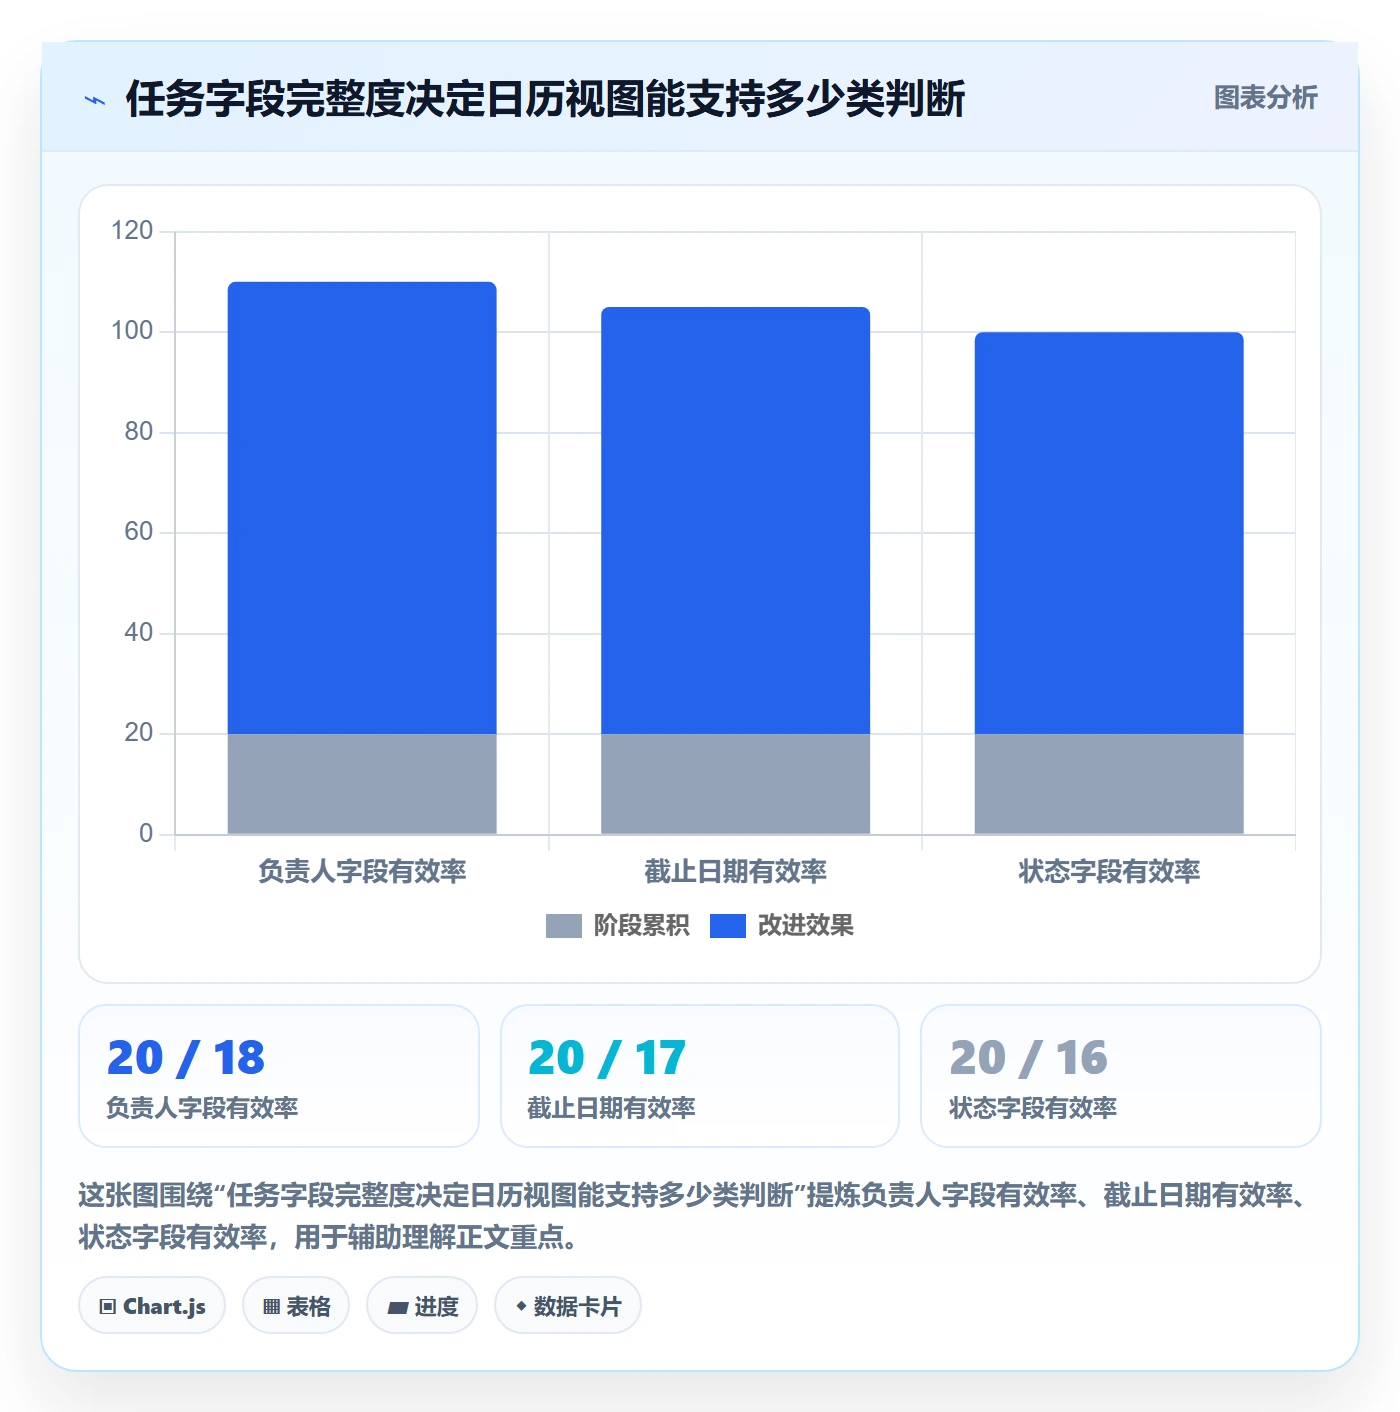Click the grid icon in 表格 tag
Viewport: 1400px width, 1412px height.
271,1307
